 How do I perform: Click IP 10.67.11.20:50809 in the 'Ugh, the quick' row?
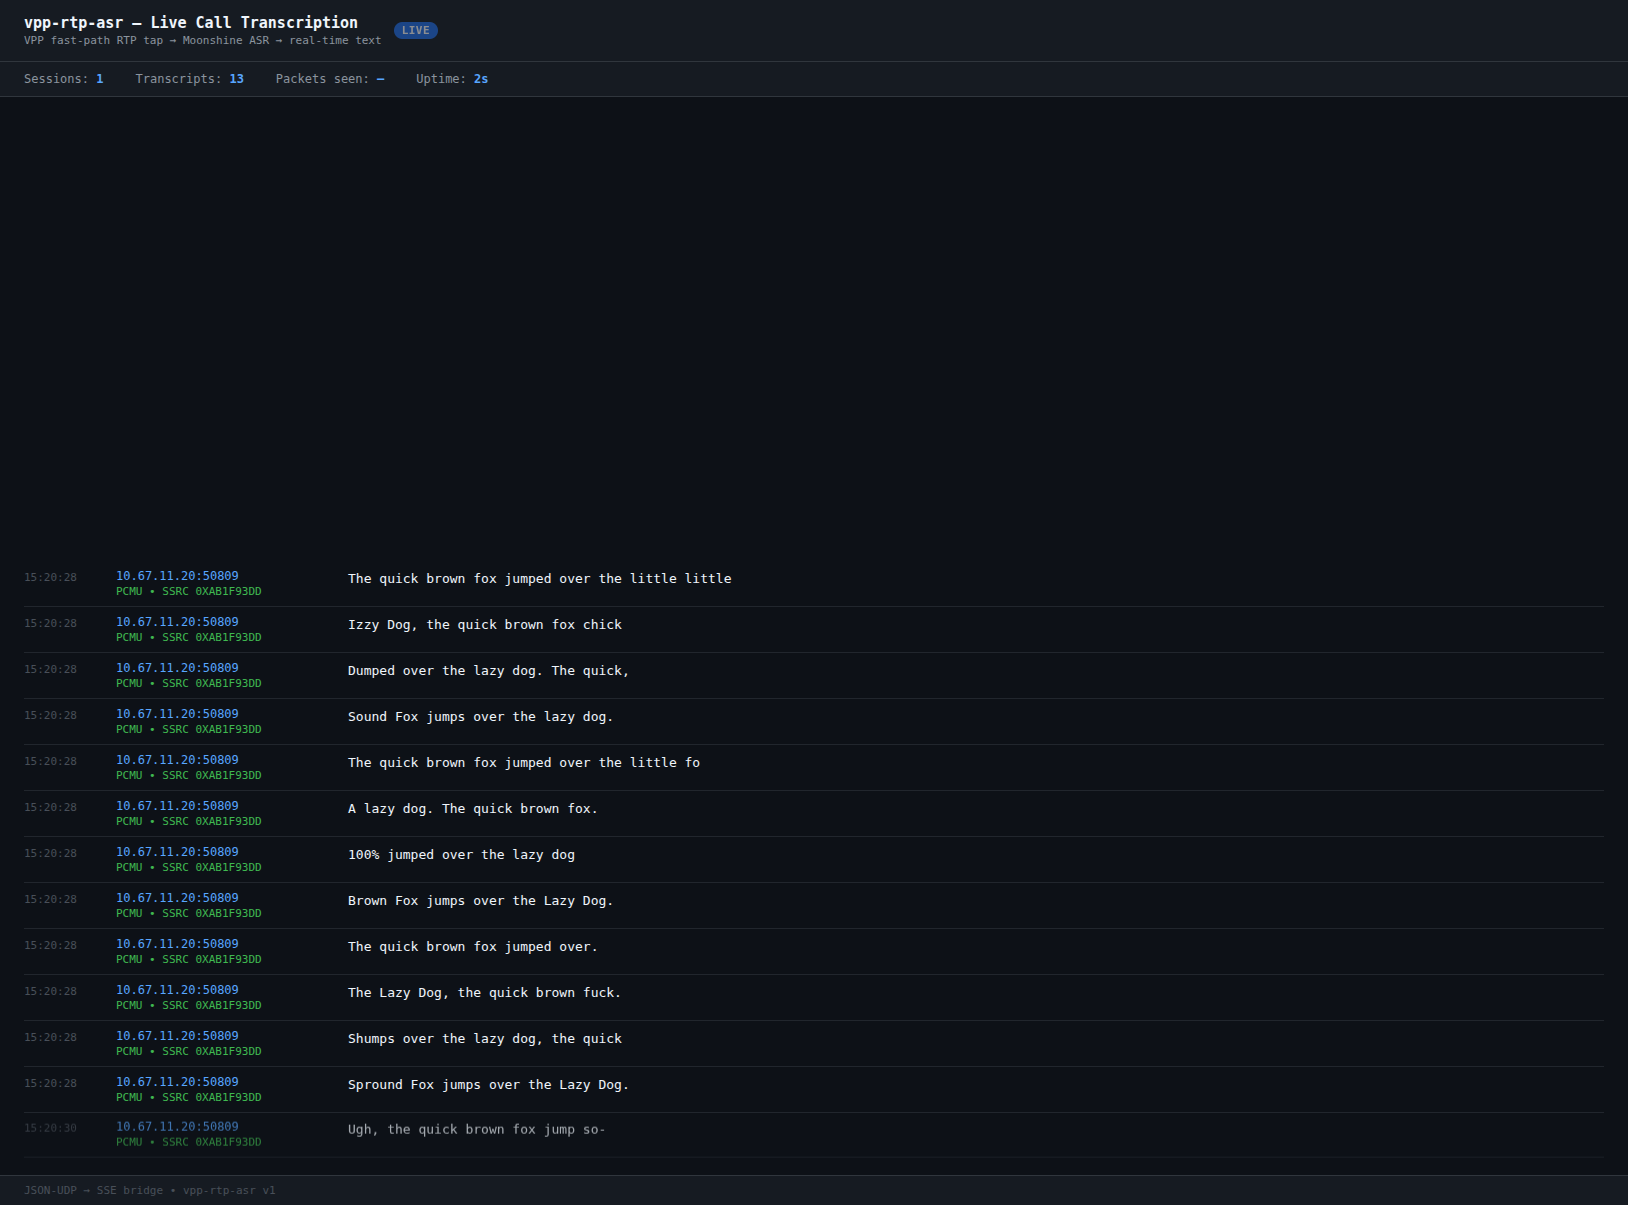(177, 1127)
